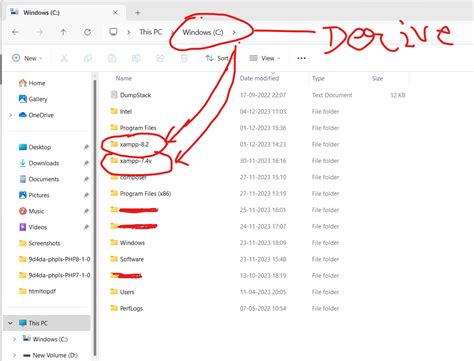Expand the New Volume (D:) node
The width and height of the screenshot is (474, 361).
click(x=14, y=355)
